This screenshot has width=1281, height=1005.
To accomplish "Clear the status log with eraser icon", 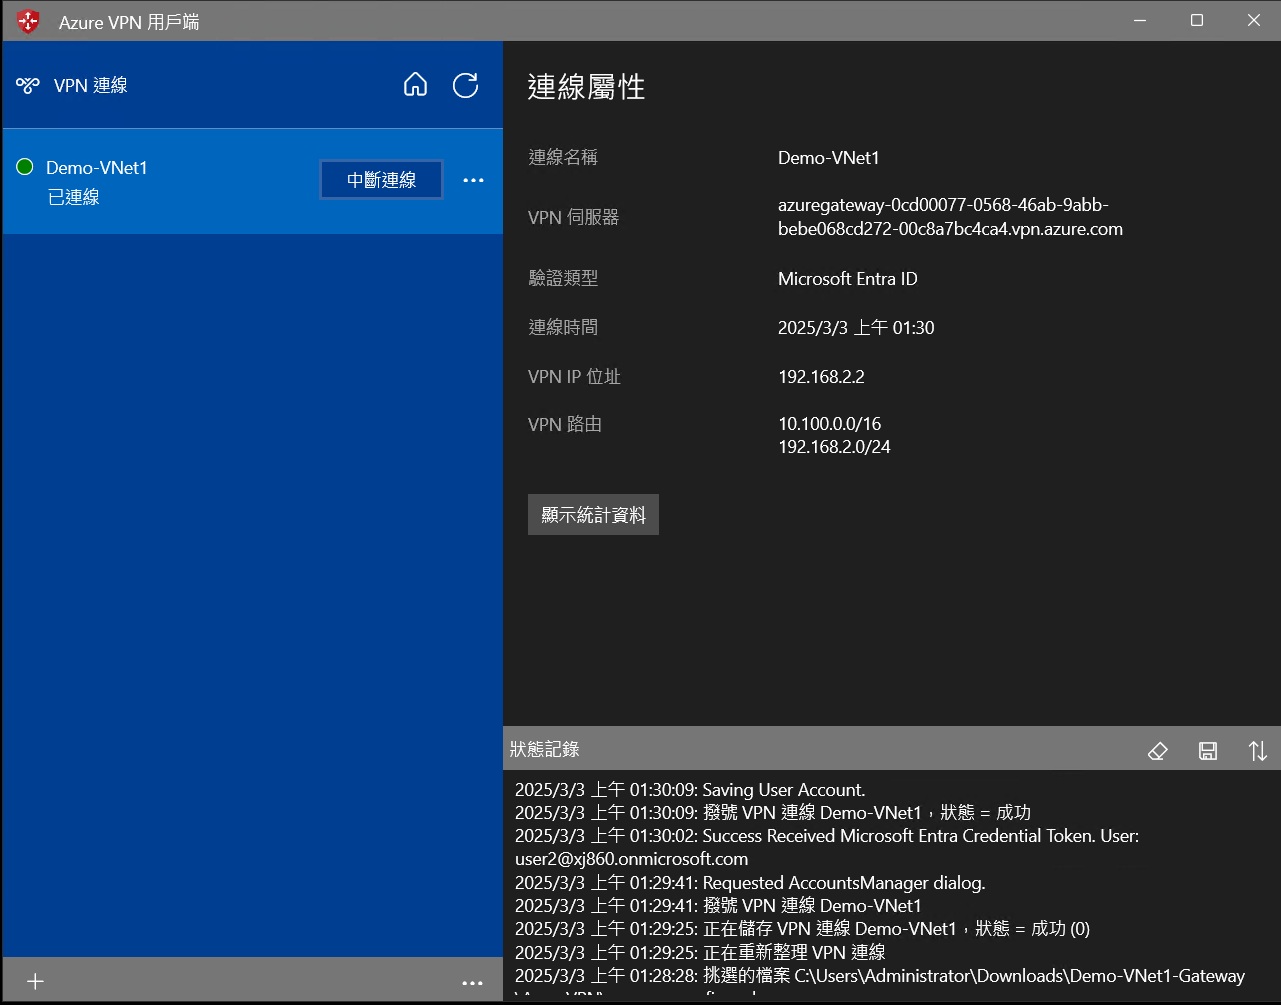I will tap(1158, 750).
